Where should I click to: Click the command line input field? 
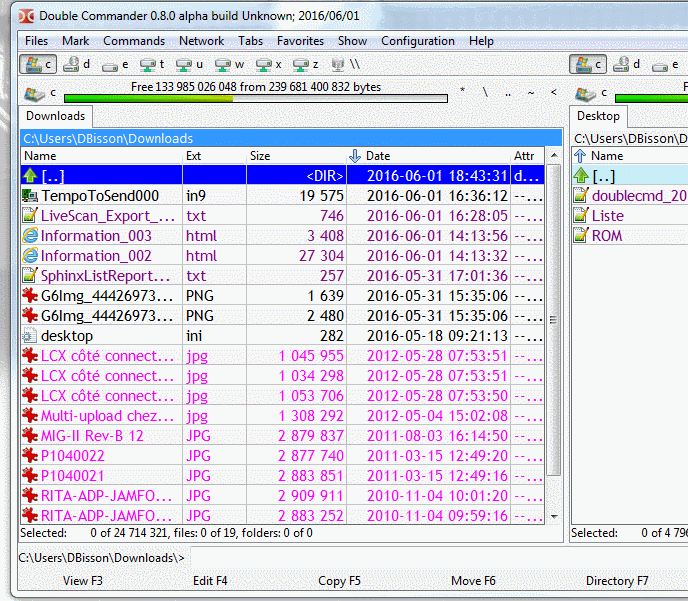click(439, 558)
